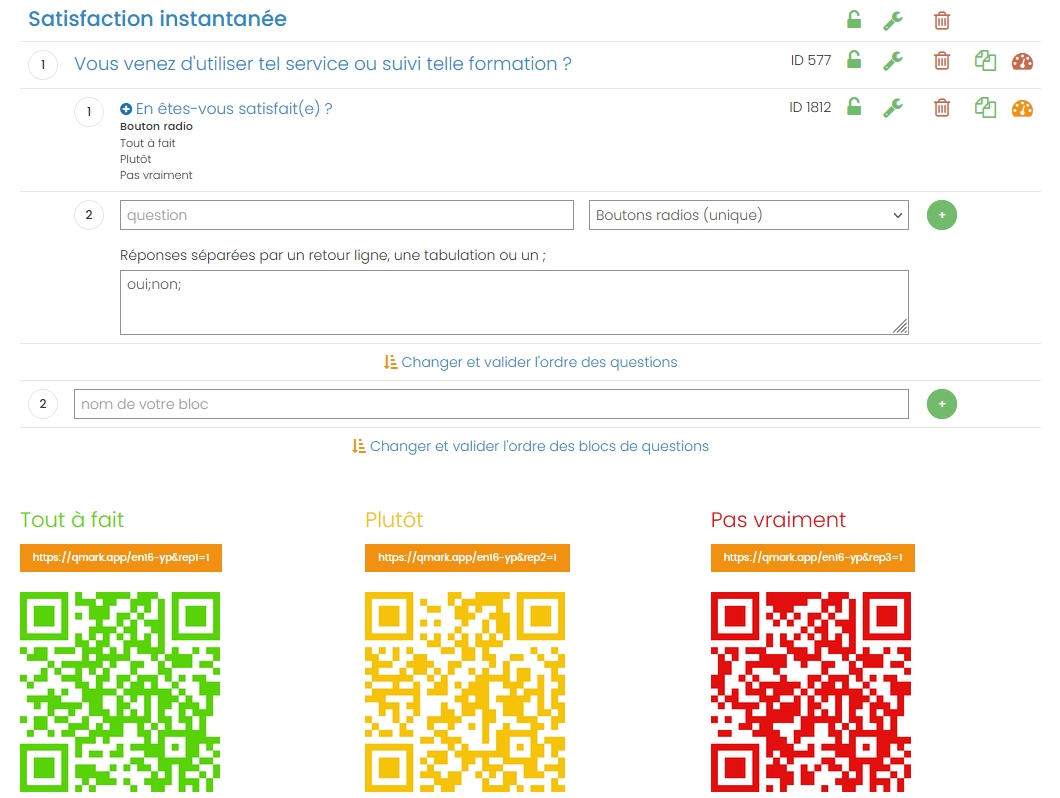Toggle the padlock for Satisfaction instantanée survey
Screen dimensions: 1060x798
coord(854,19)
